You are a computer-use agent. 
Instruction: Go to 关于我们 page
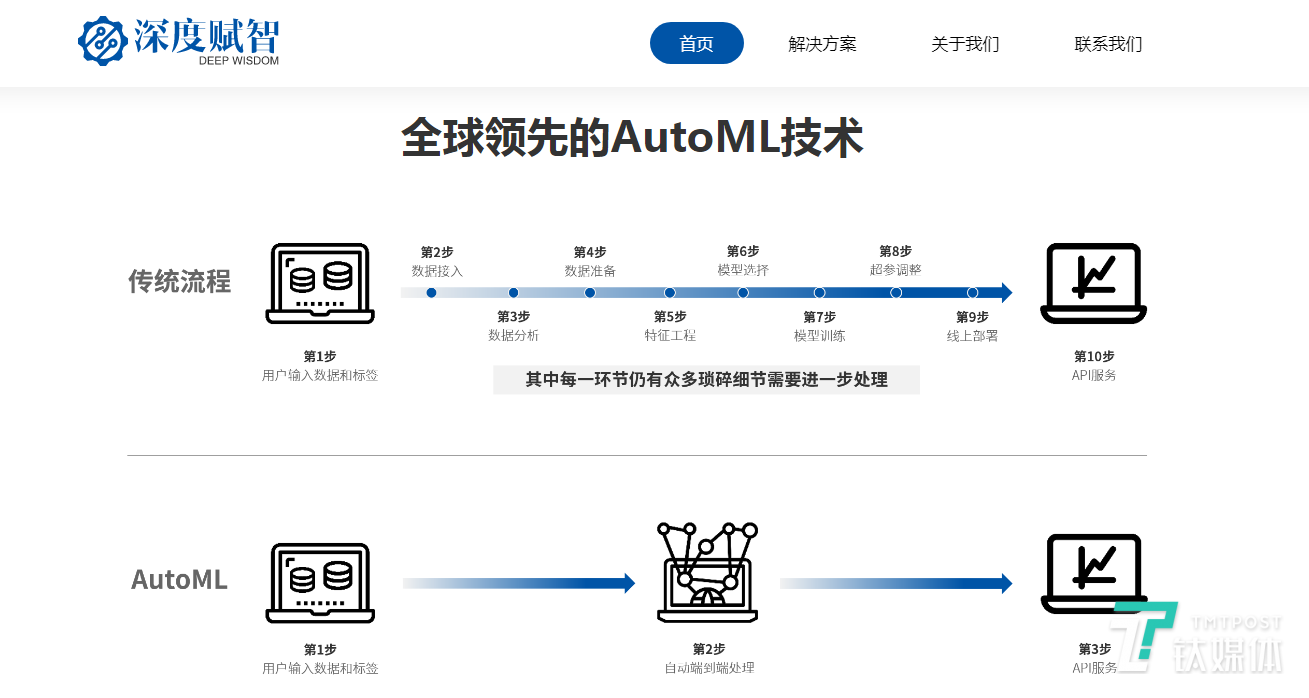pyautogui.click(x=965, y=44)
